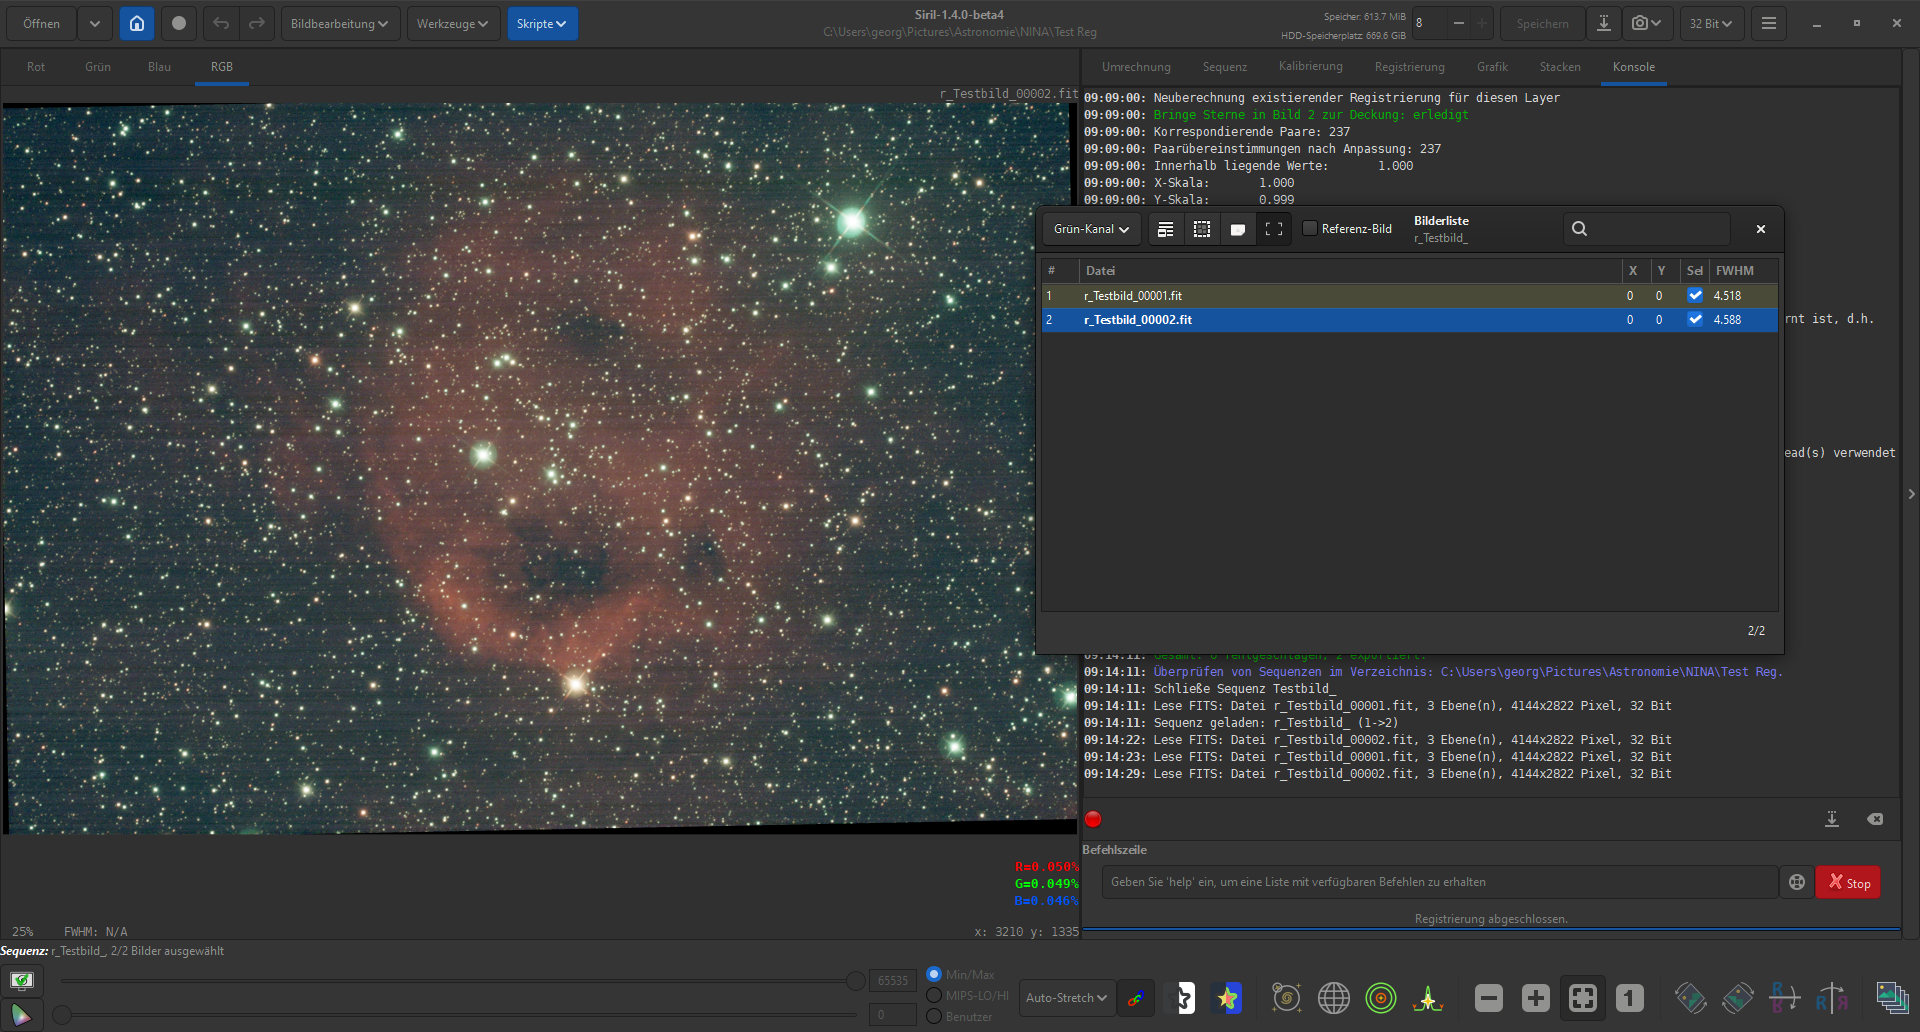Zoom out with the minus icon

click(x=1488, y=998)
